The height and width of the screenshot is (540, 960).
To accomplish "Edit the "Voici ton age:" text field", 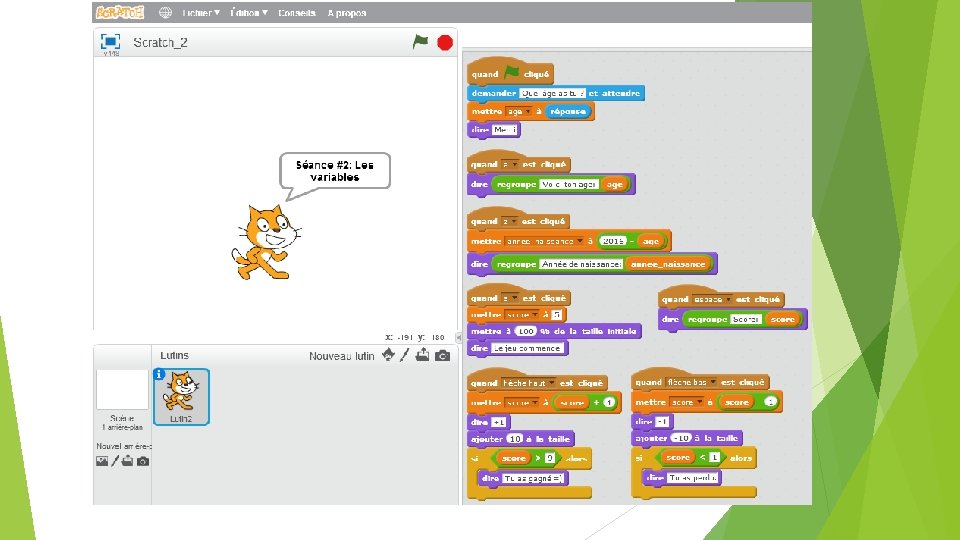I will 569,184.
